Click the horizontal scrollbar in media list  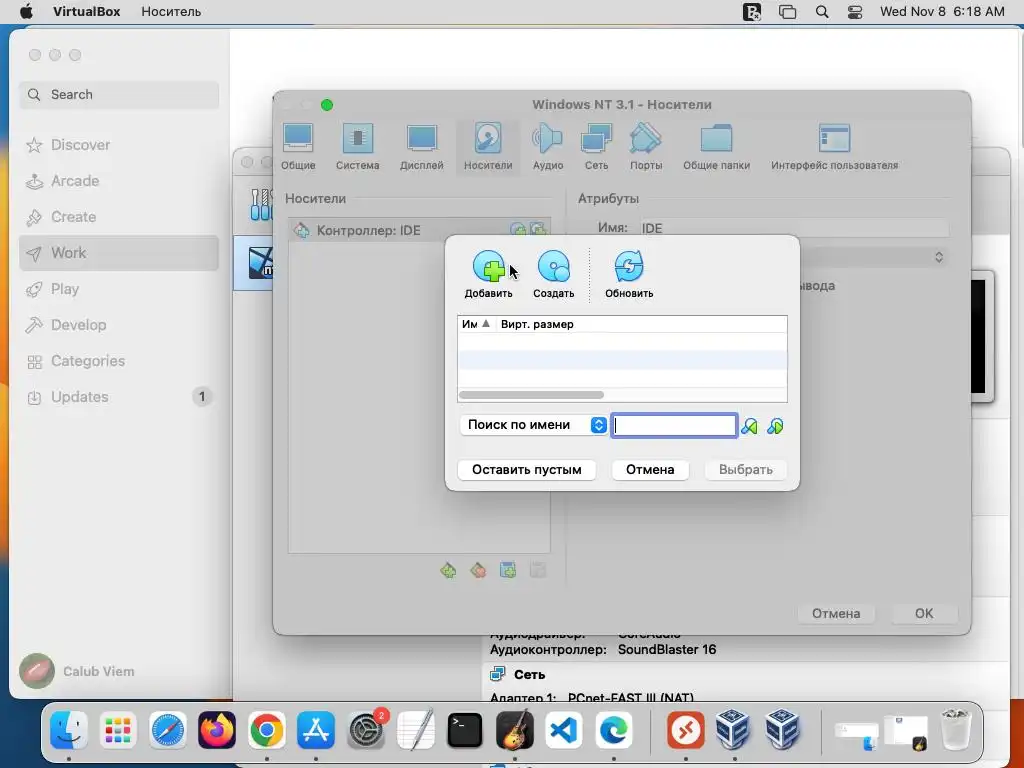pos(531,395)
